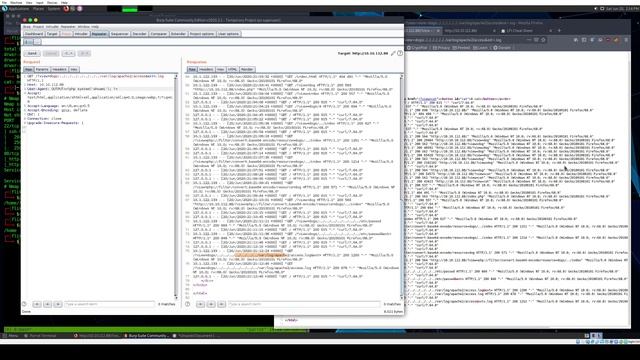Show response Render view
This screenshot has width=640, height=360.
247,70
